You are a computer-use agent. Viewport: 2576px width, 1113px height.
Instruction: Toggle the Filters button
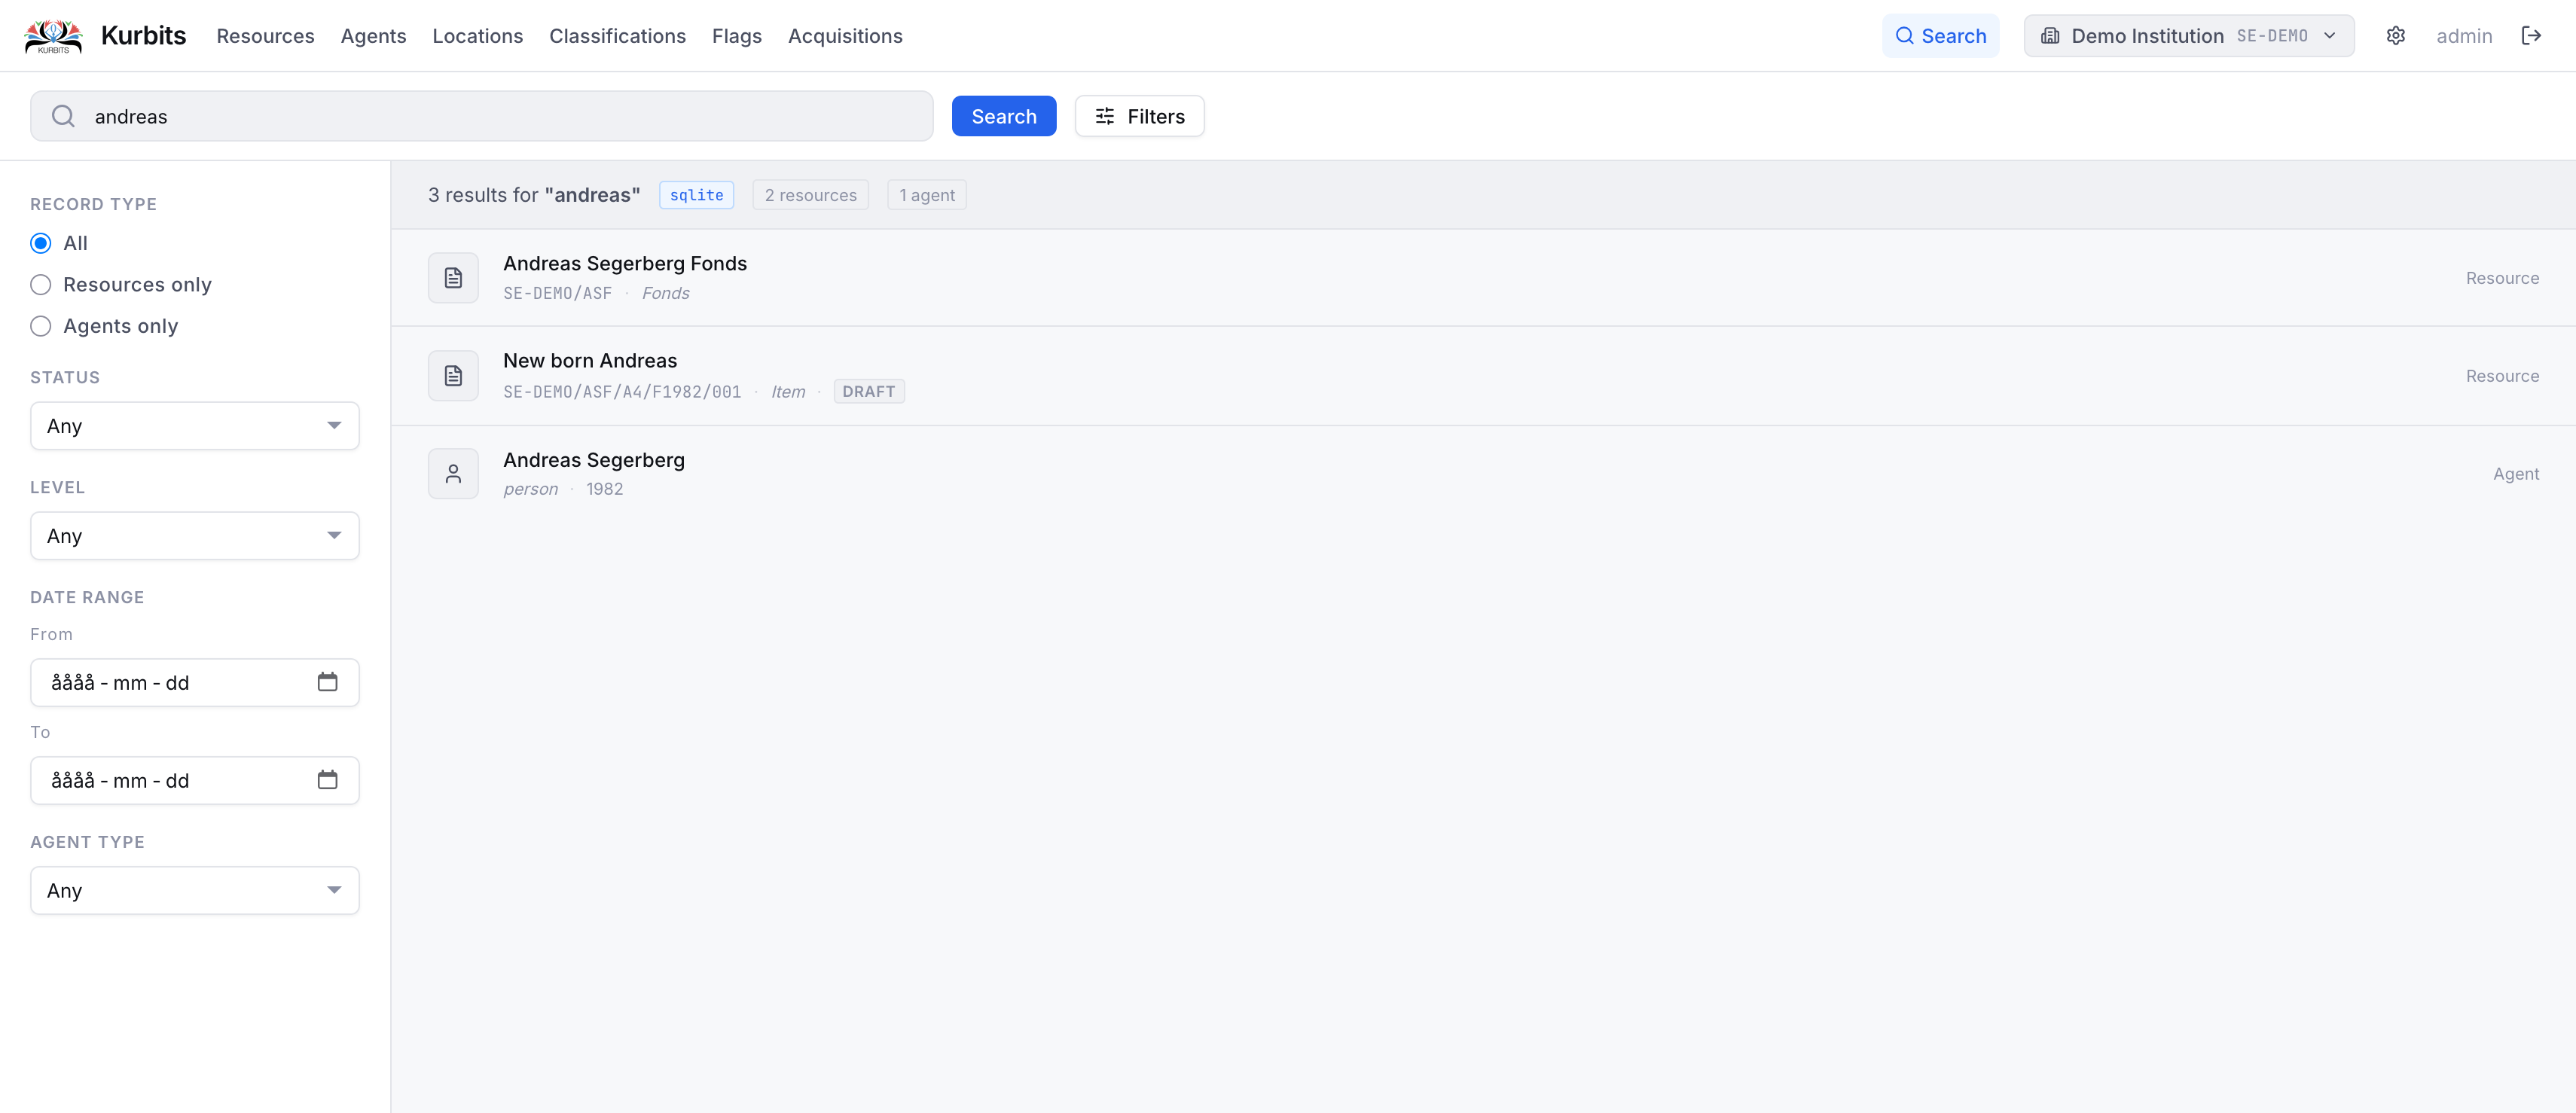click(1139, 116)
